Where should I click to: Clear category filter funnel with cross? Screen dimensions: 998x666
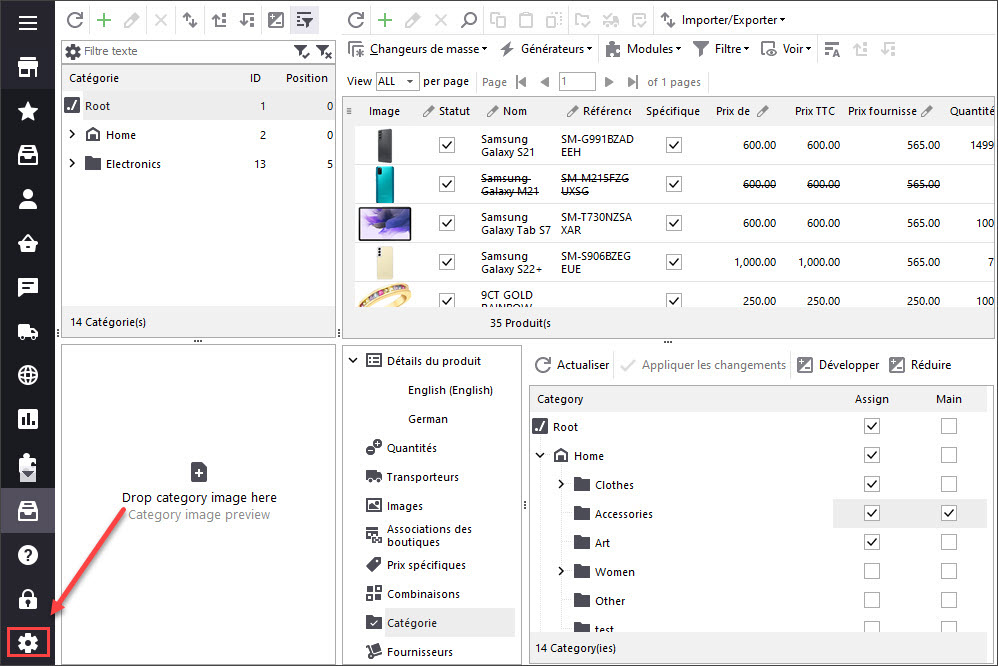coord(324,52)
